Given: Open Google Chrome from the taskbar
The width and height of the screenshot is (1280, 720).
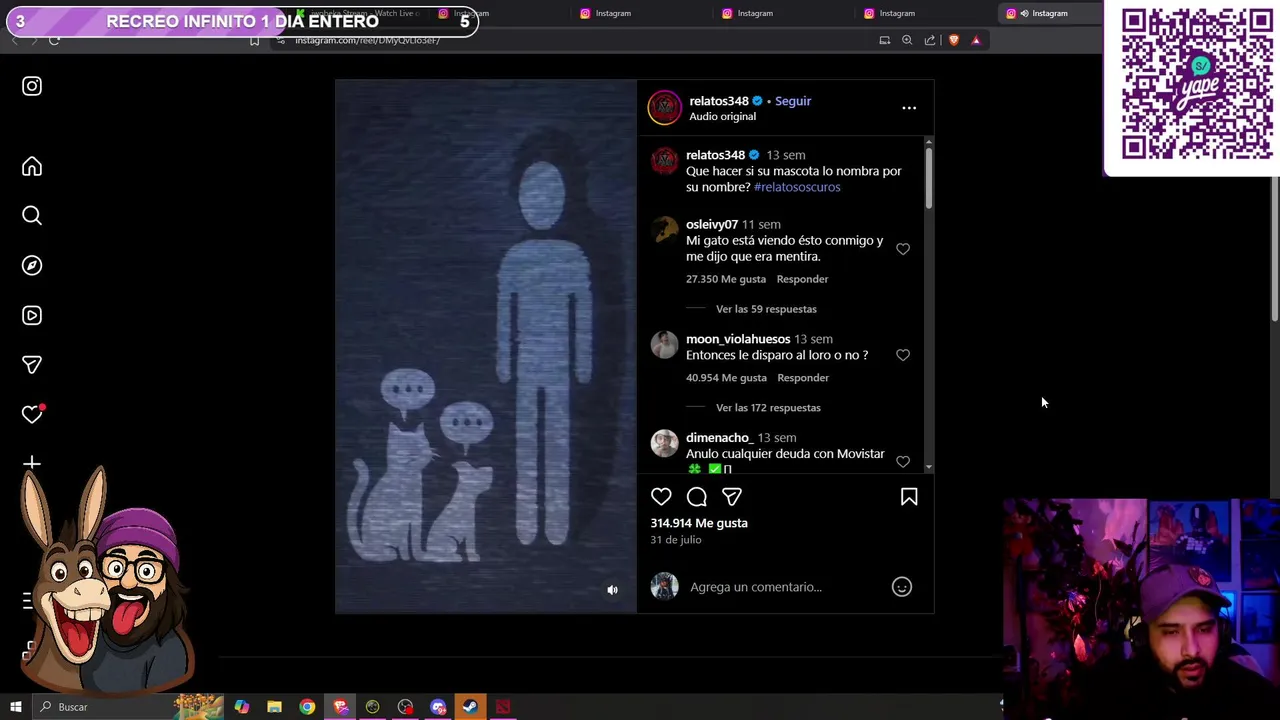Looking at the screenshot, I should 307,707.
